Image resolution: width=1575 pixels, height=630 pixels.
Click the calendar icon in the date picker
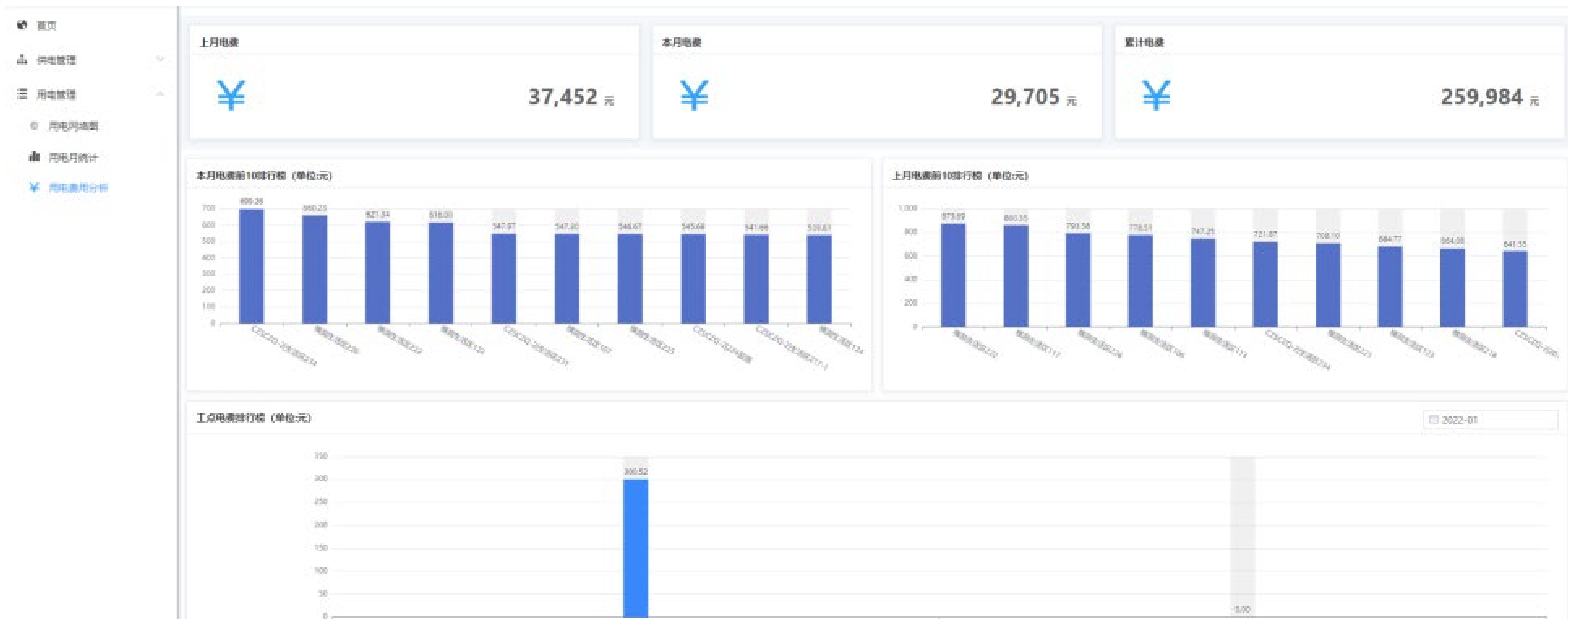click(x=1433, y=420)
